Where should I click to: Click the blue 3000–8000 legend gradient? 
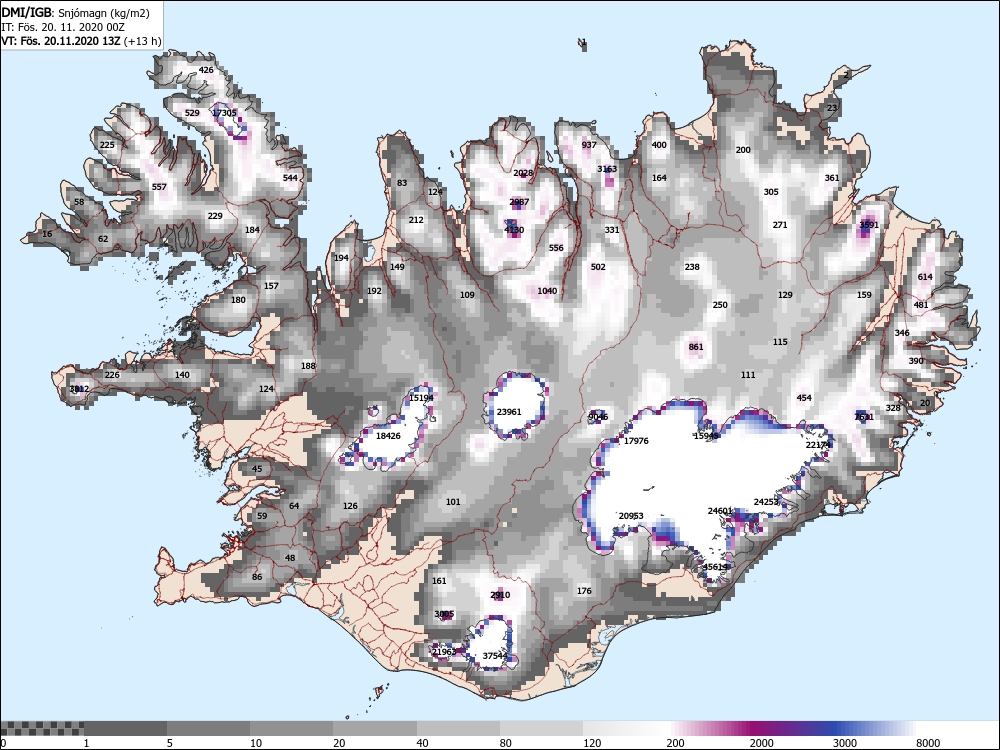(874, 728)
